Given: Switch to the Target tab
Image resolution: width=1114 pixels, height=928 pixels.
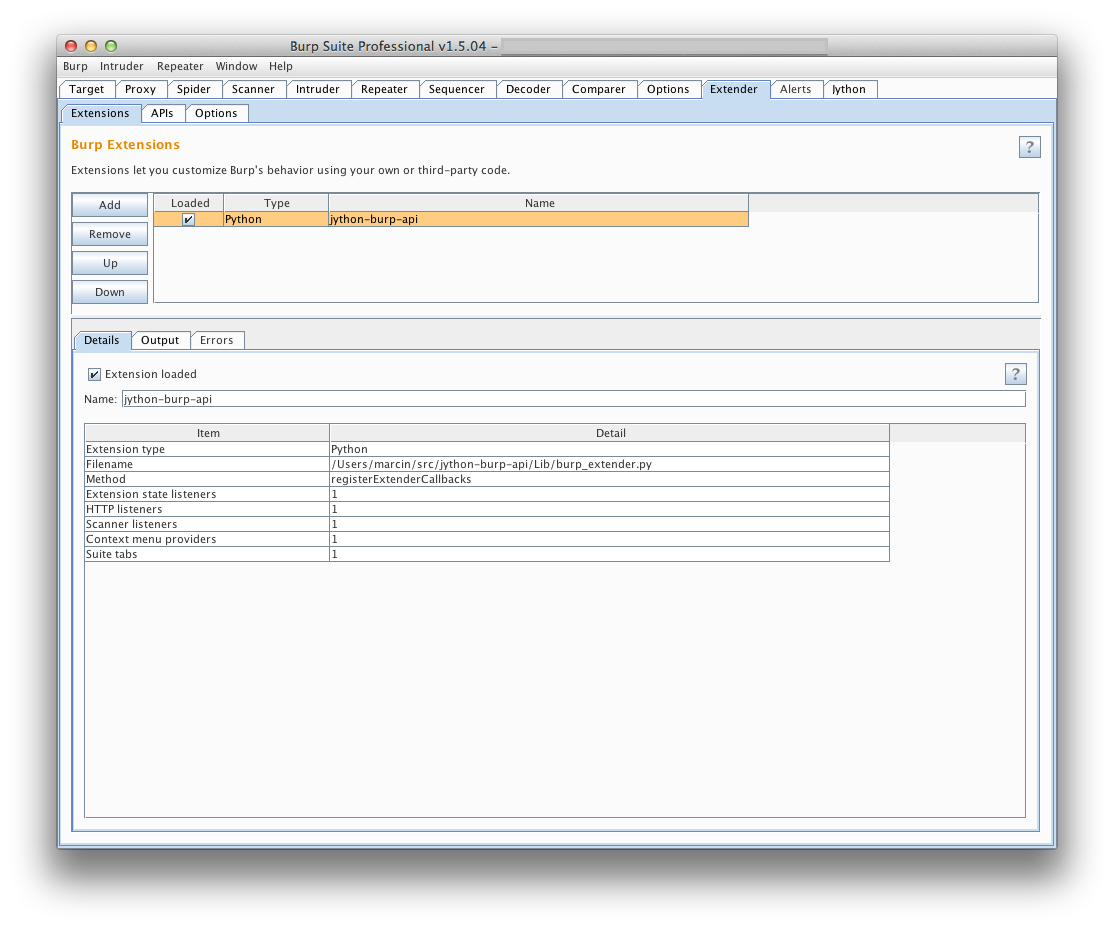Looking at the screenshot, I should tap(87, 89).
